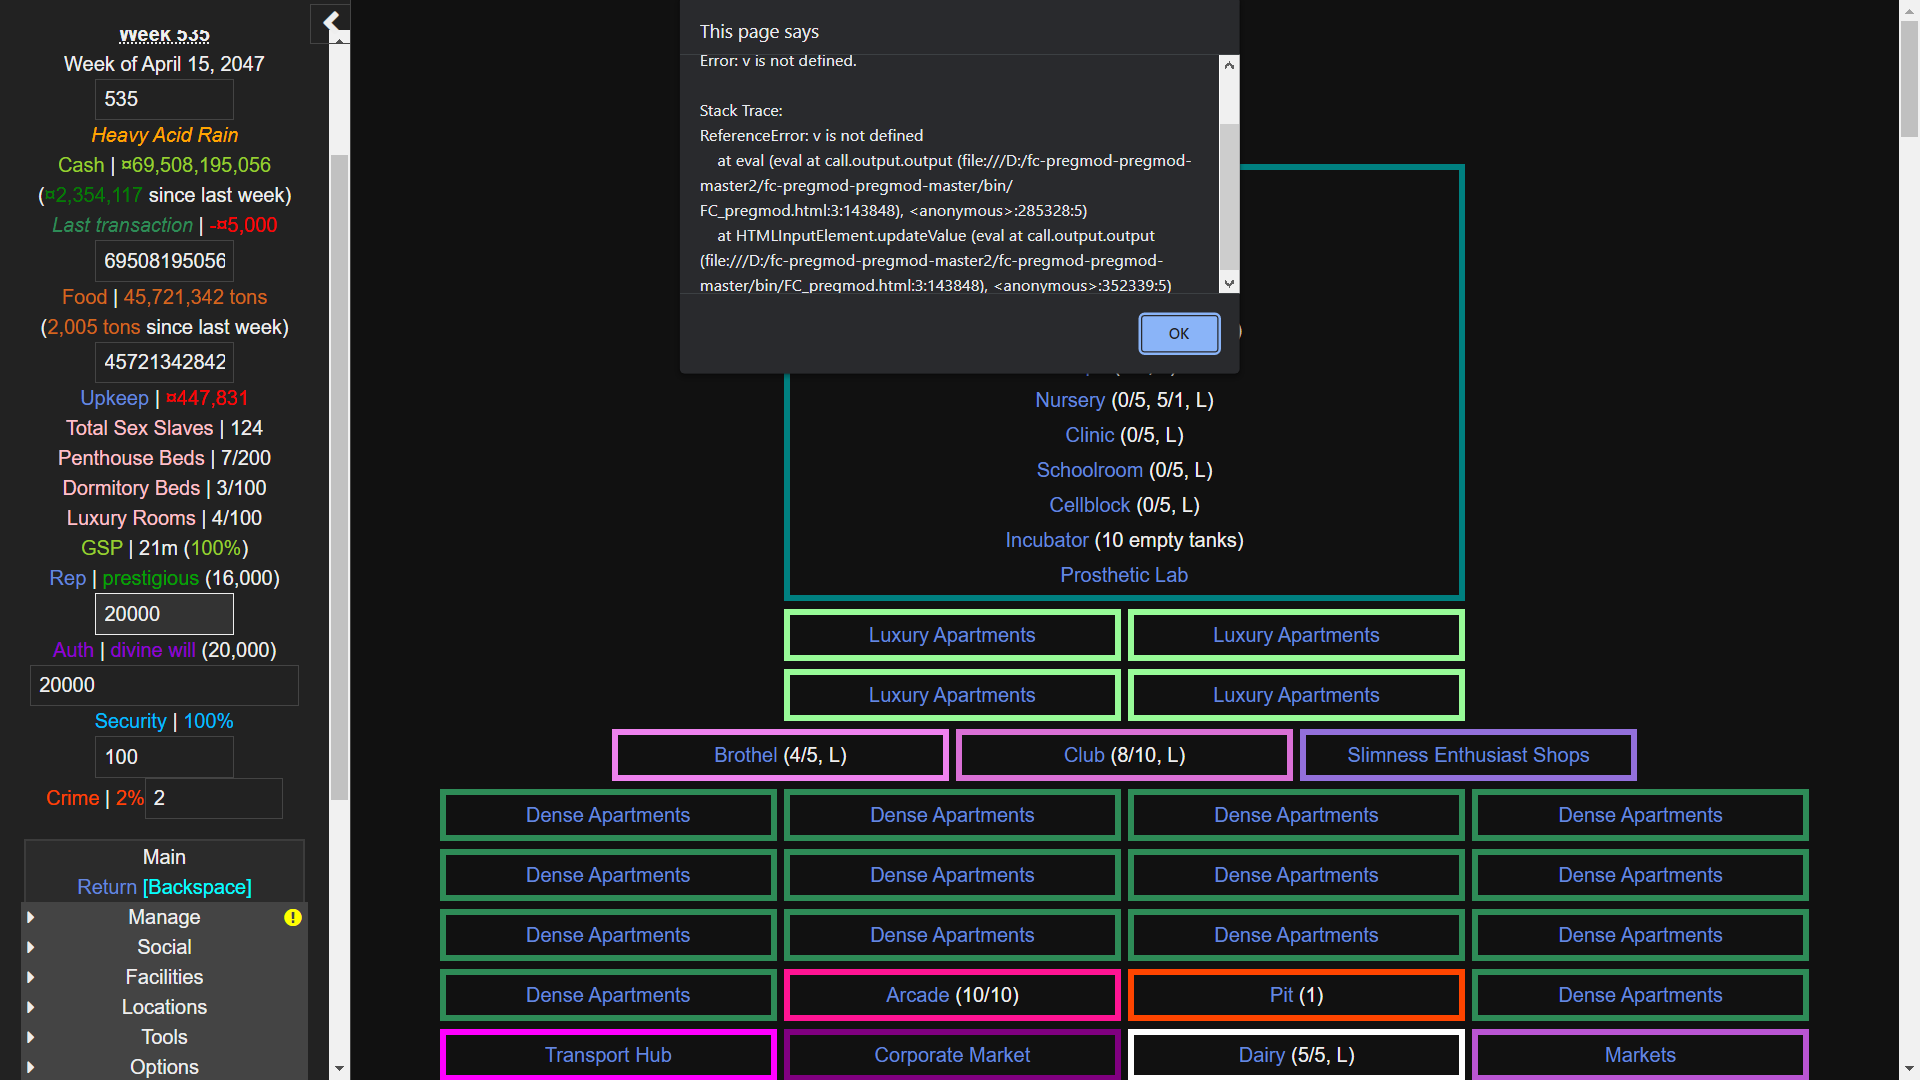Click the Cash amount input field

point(164,261)
